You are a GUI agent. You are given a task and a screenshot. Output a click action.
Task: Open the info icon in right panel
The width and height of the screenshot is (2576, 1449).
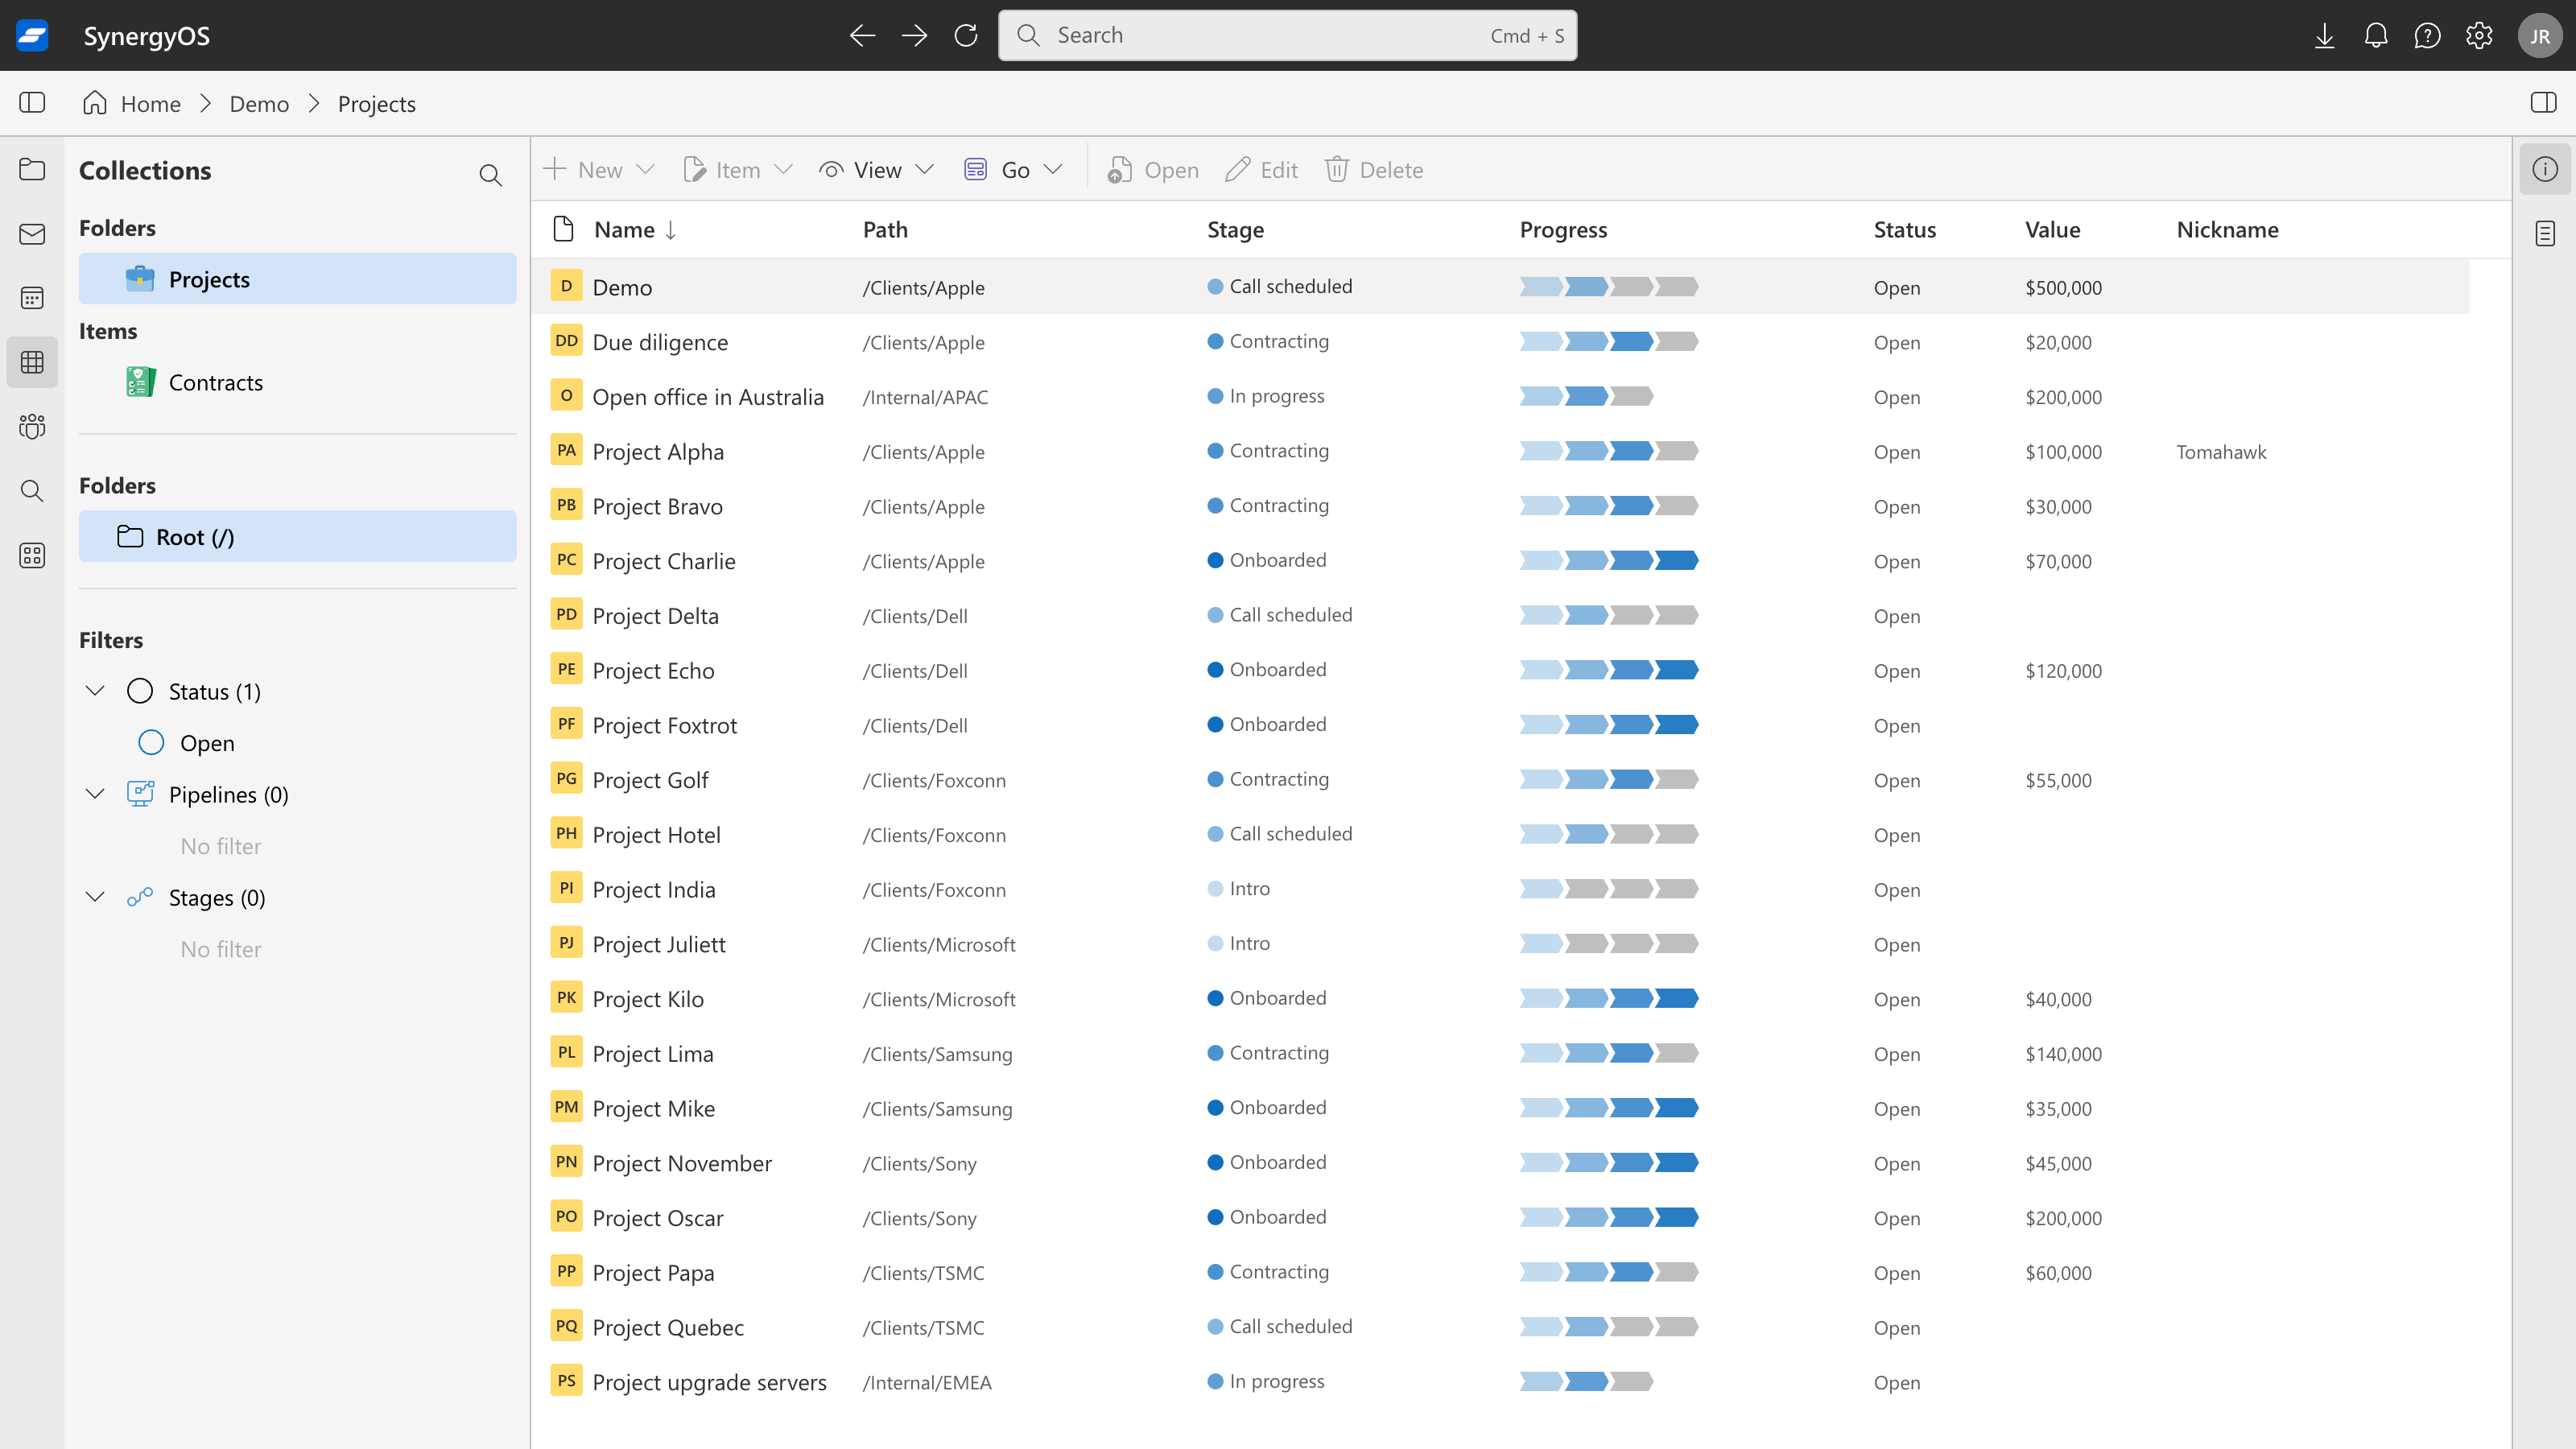[x=2545, y=169]
